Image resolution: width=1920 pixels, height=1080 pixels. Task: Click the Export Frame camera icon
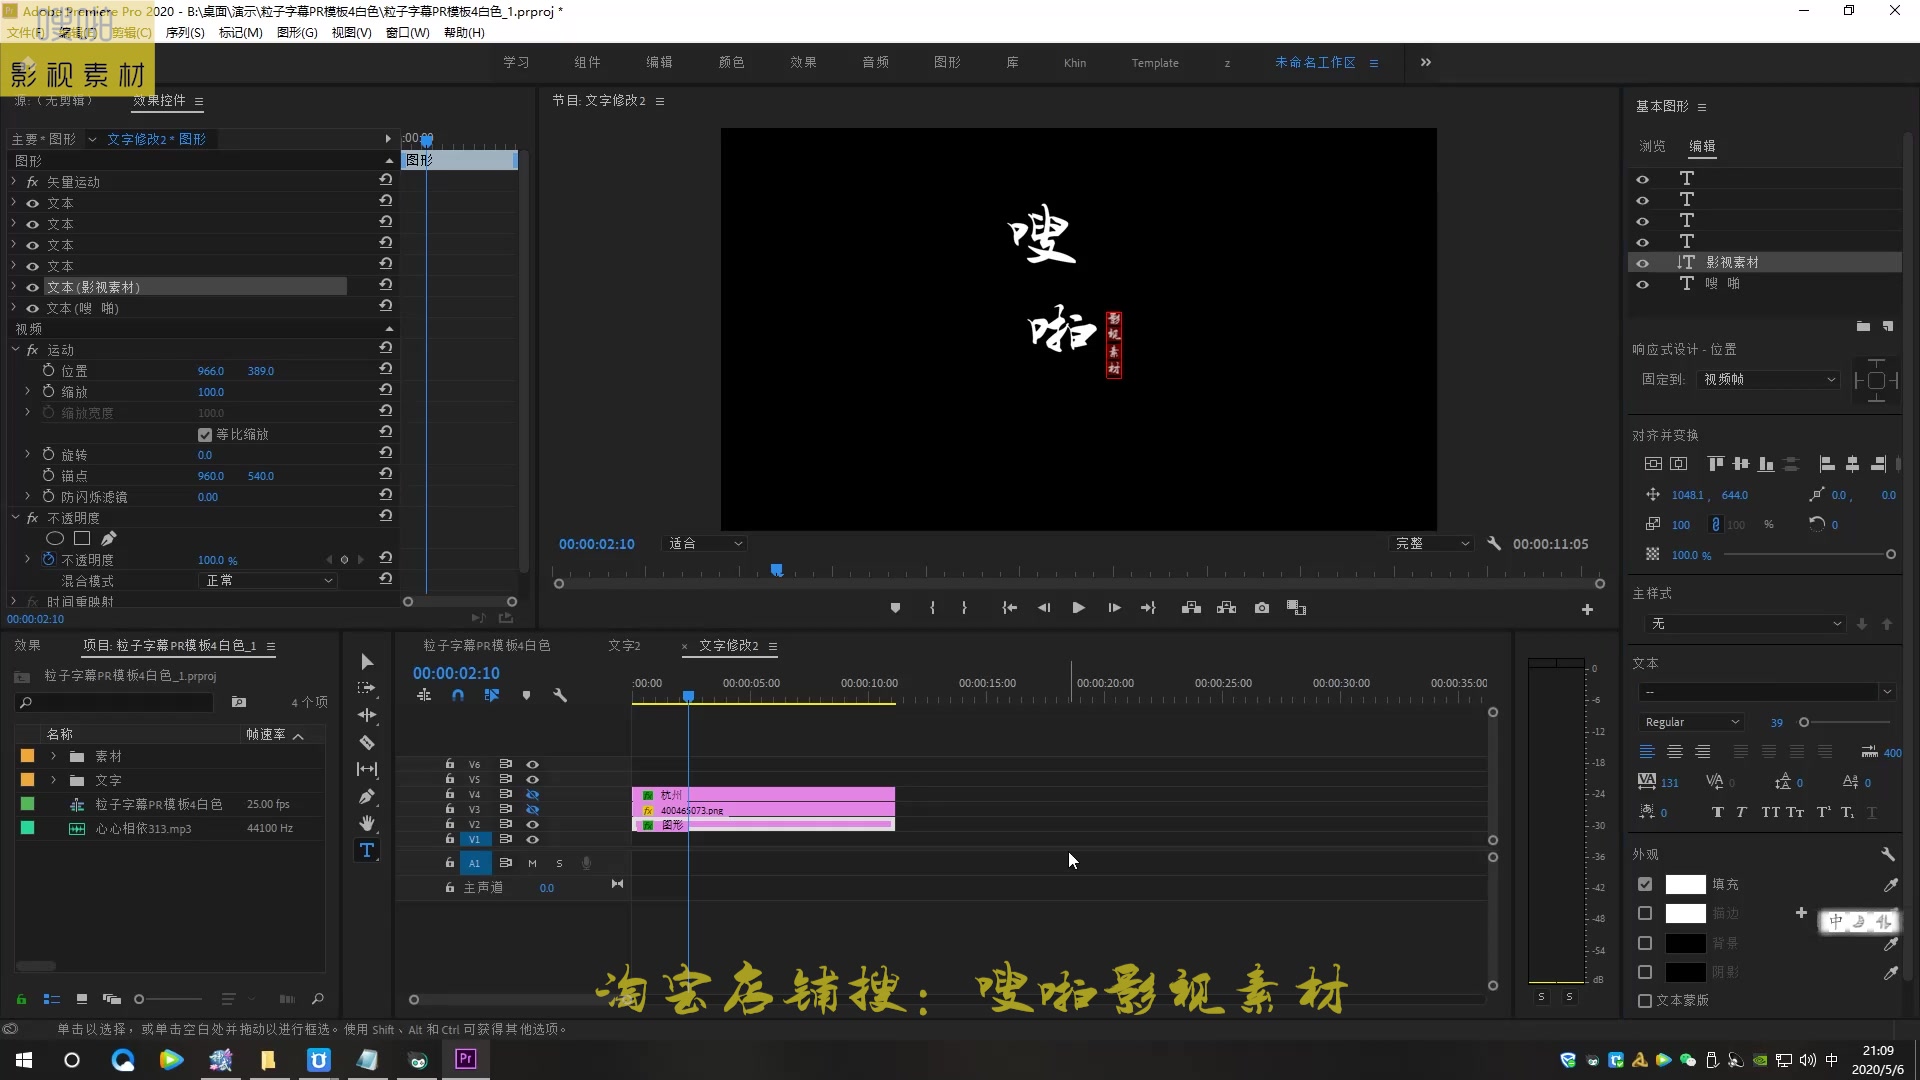(1262, 608)
